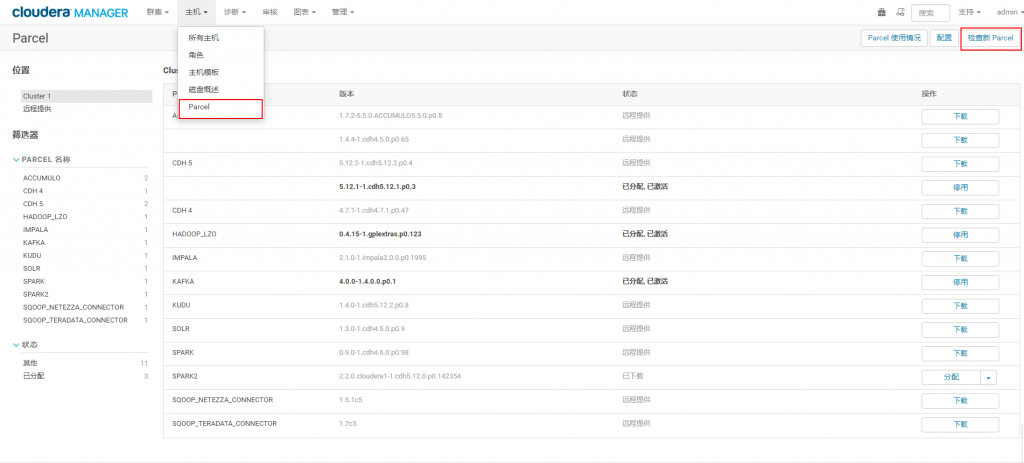Screen dimensions: 1024x463
Task: Click the 配置 button
Action: point(944,38)
